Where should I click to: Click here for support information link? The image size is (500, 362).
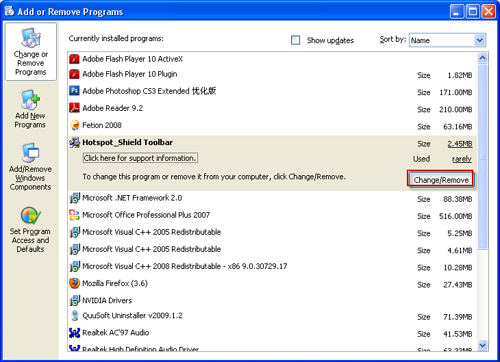[140, 158]
